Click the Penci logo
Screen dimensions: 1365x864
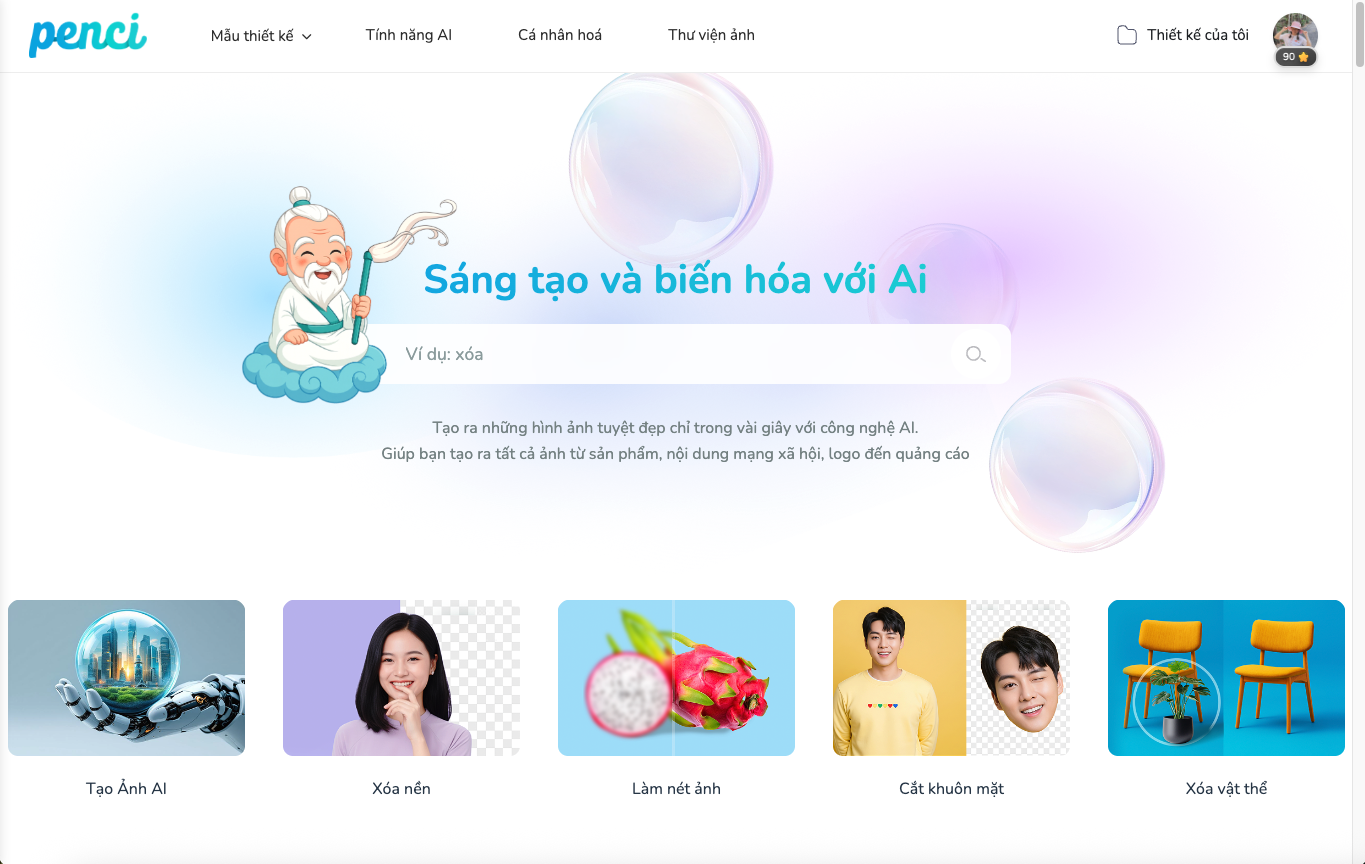(88, 35)
